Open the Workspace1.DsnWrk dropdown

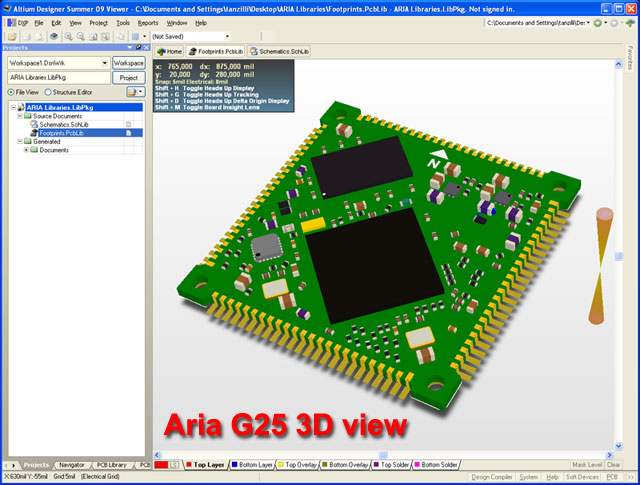click(105, 63)
